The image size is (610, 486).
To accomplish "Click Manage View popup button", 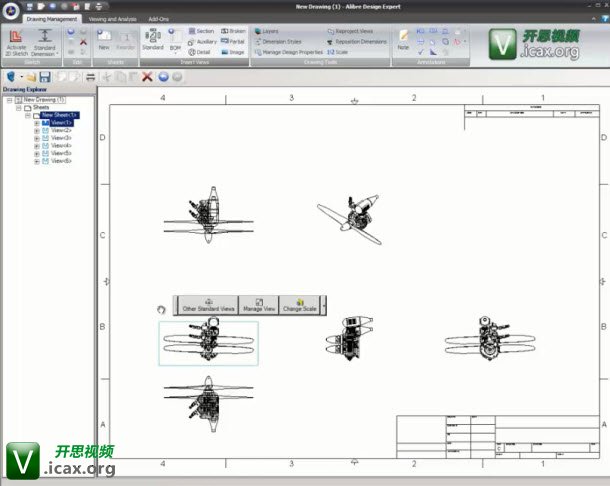I will [259, 305].
